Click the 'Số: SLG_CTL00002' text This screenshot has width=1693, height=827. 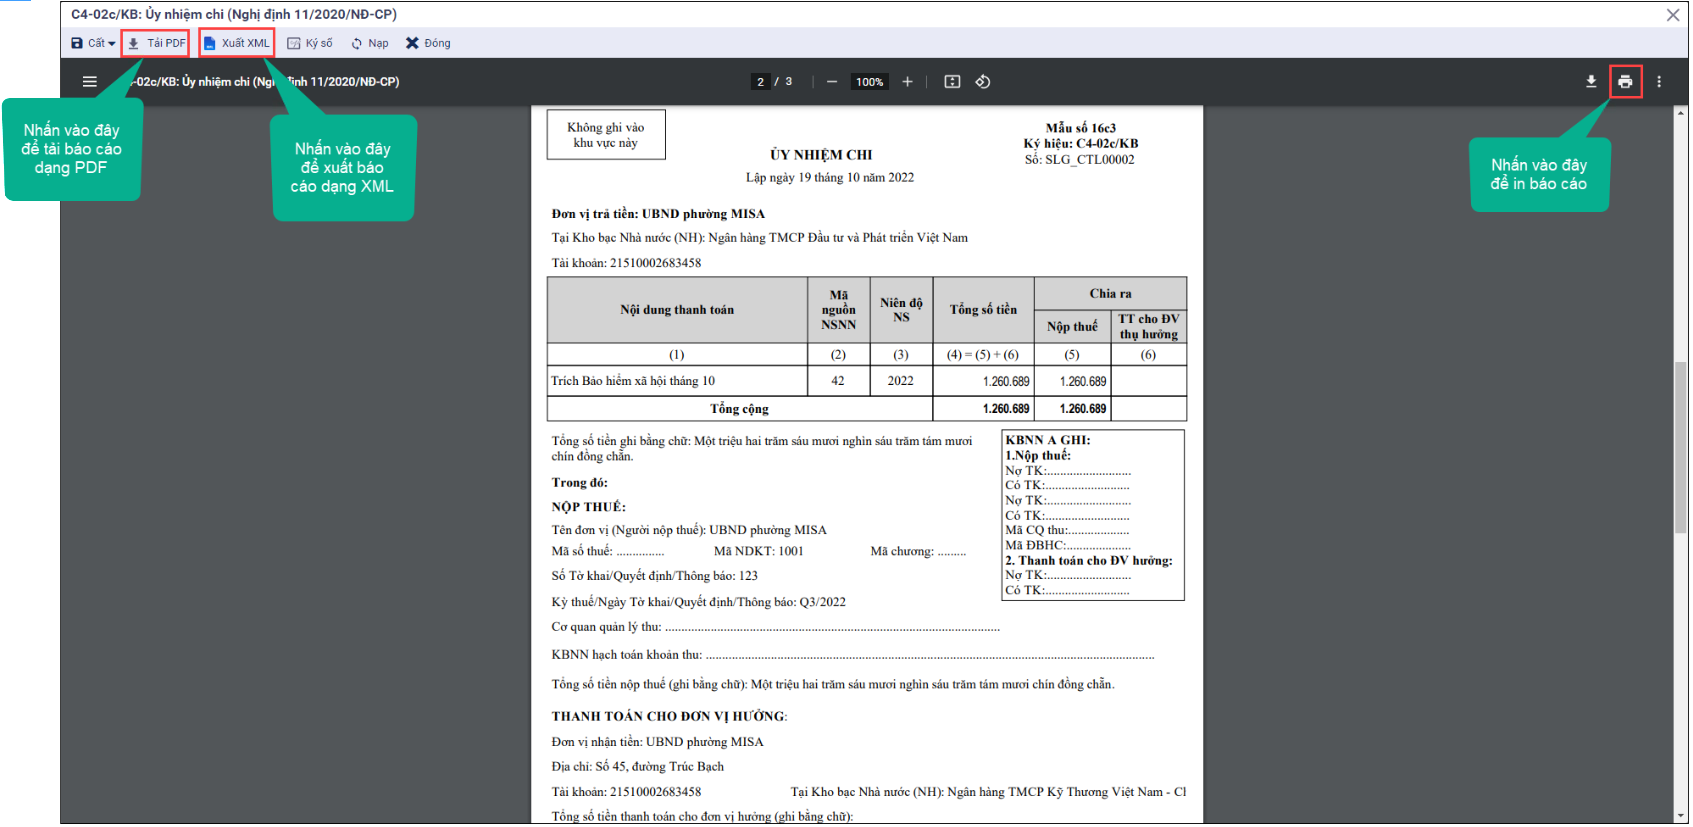click(x=1079, y=160)
